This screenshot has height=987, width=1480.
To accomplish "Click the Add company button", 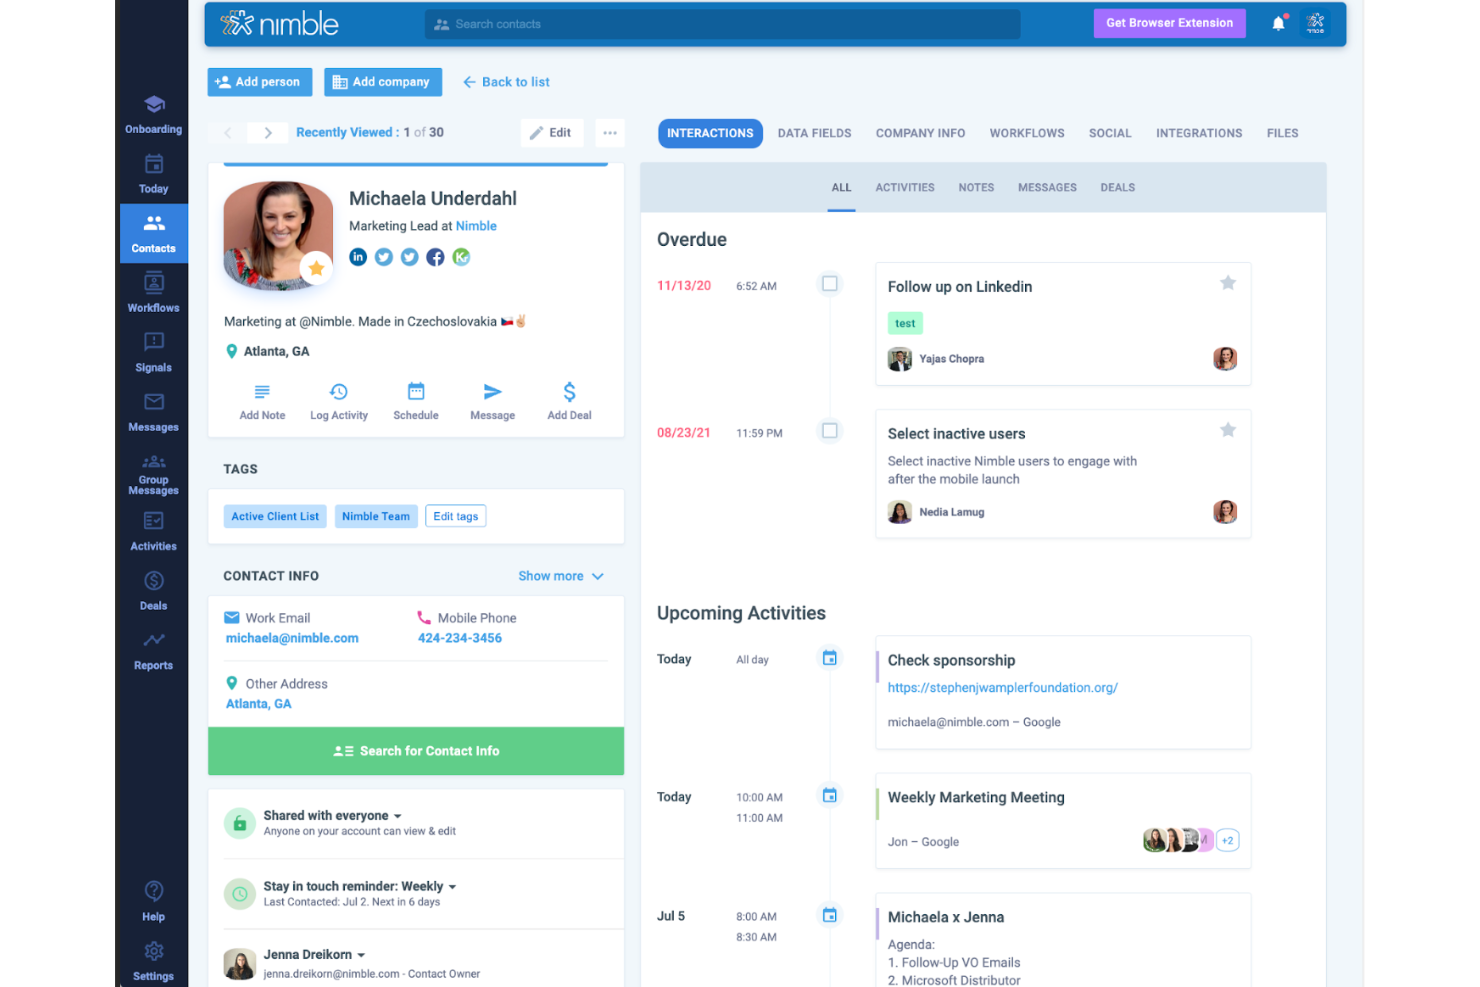I will 382,82.
